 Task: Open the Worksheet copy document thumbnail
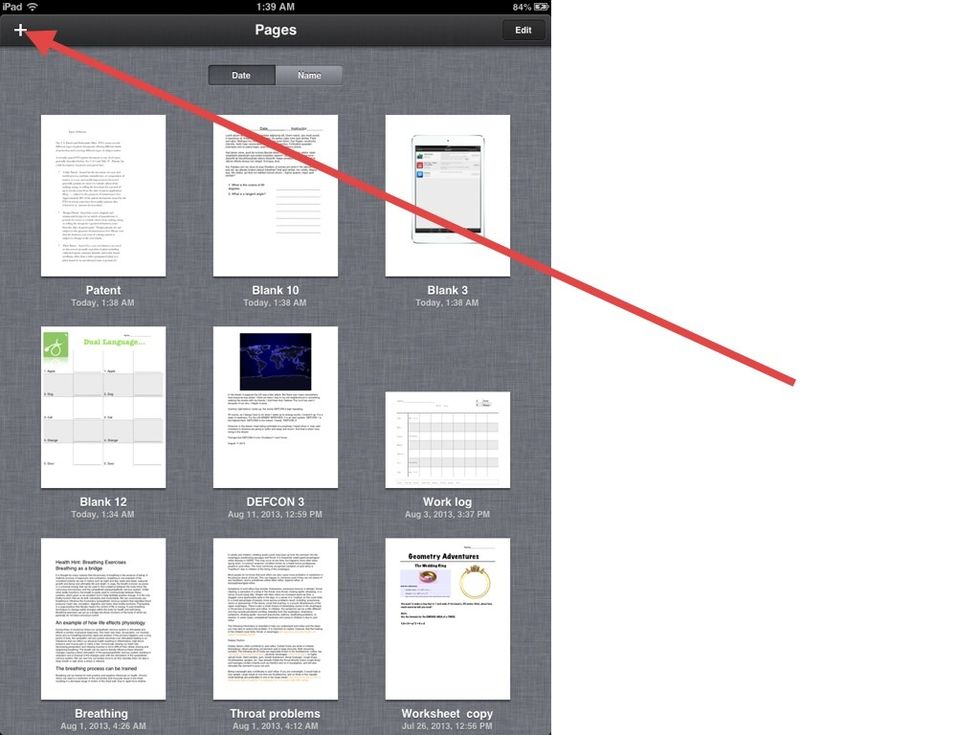(447, 619)
